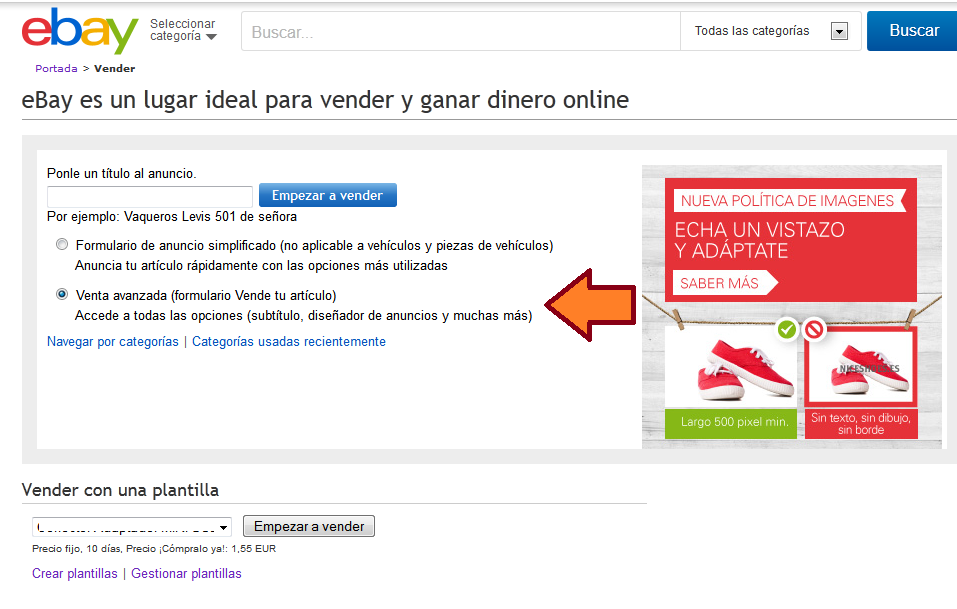Click the SABER MÁS banner button

coord(719,283)
